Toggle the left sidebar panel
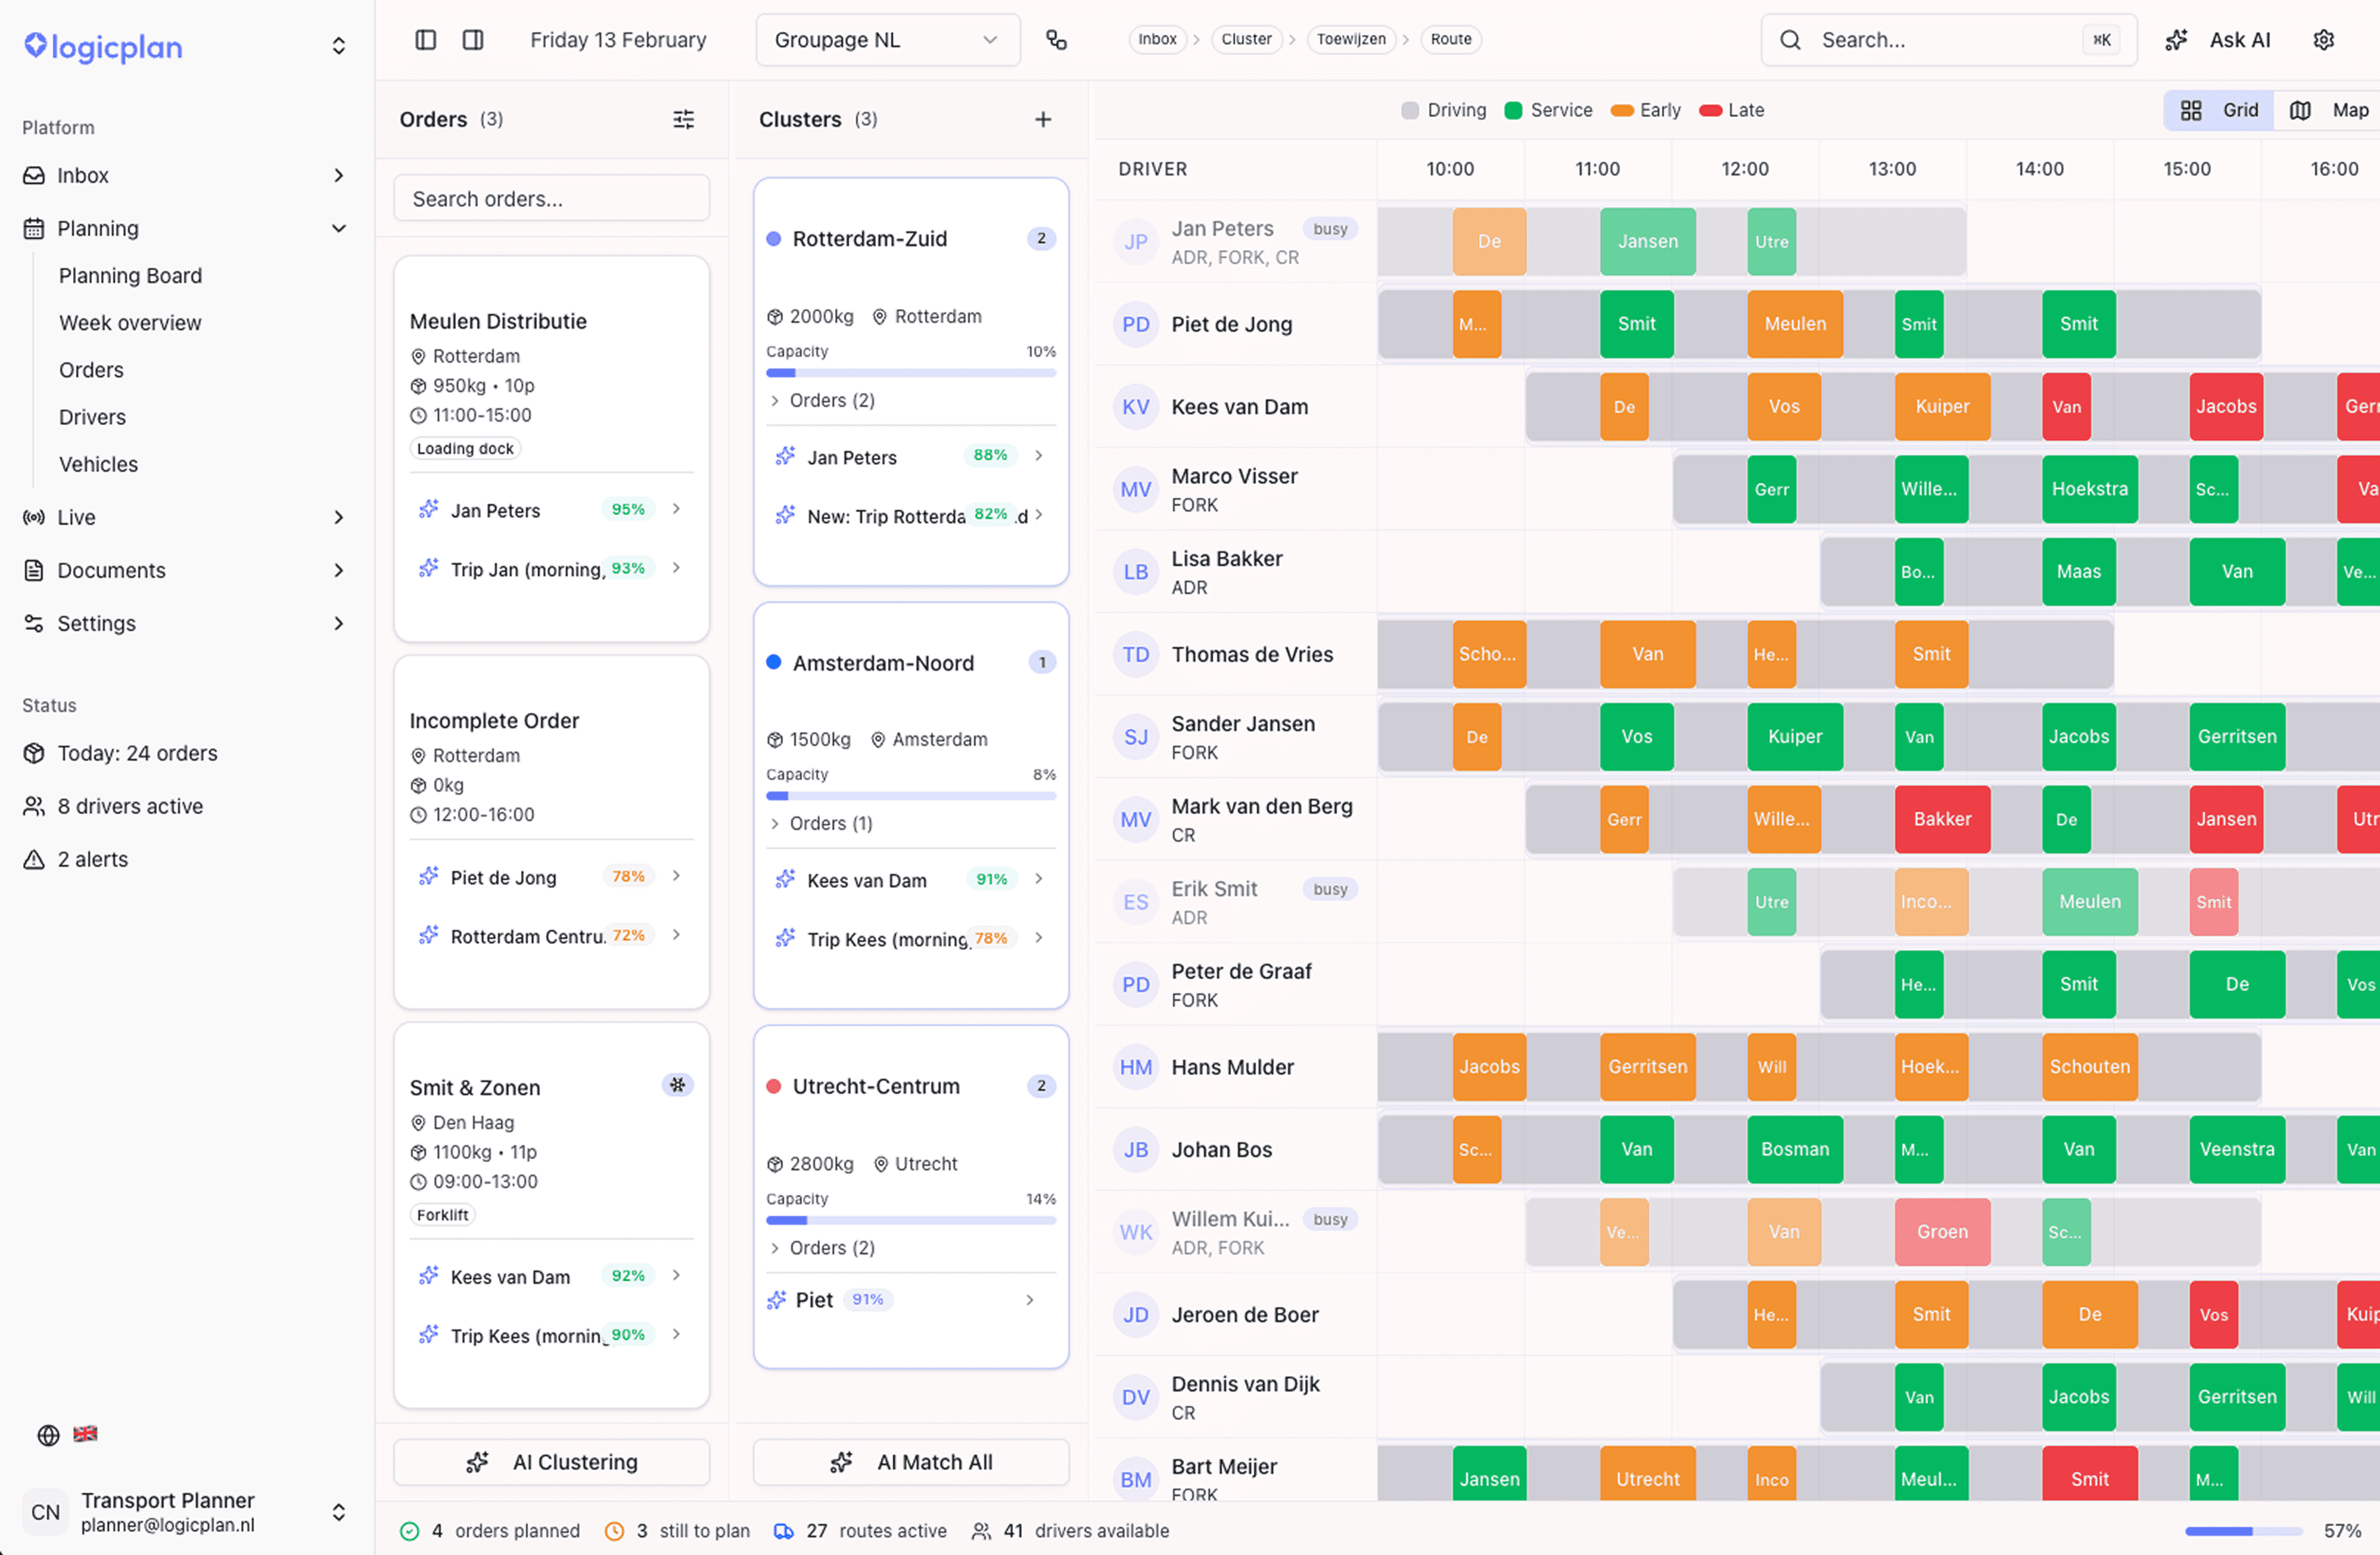 coord(426,40)
